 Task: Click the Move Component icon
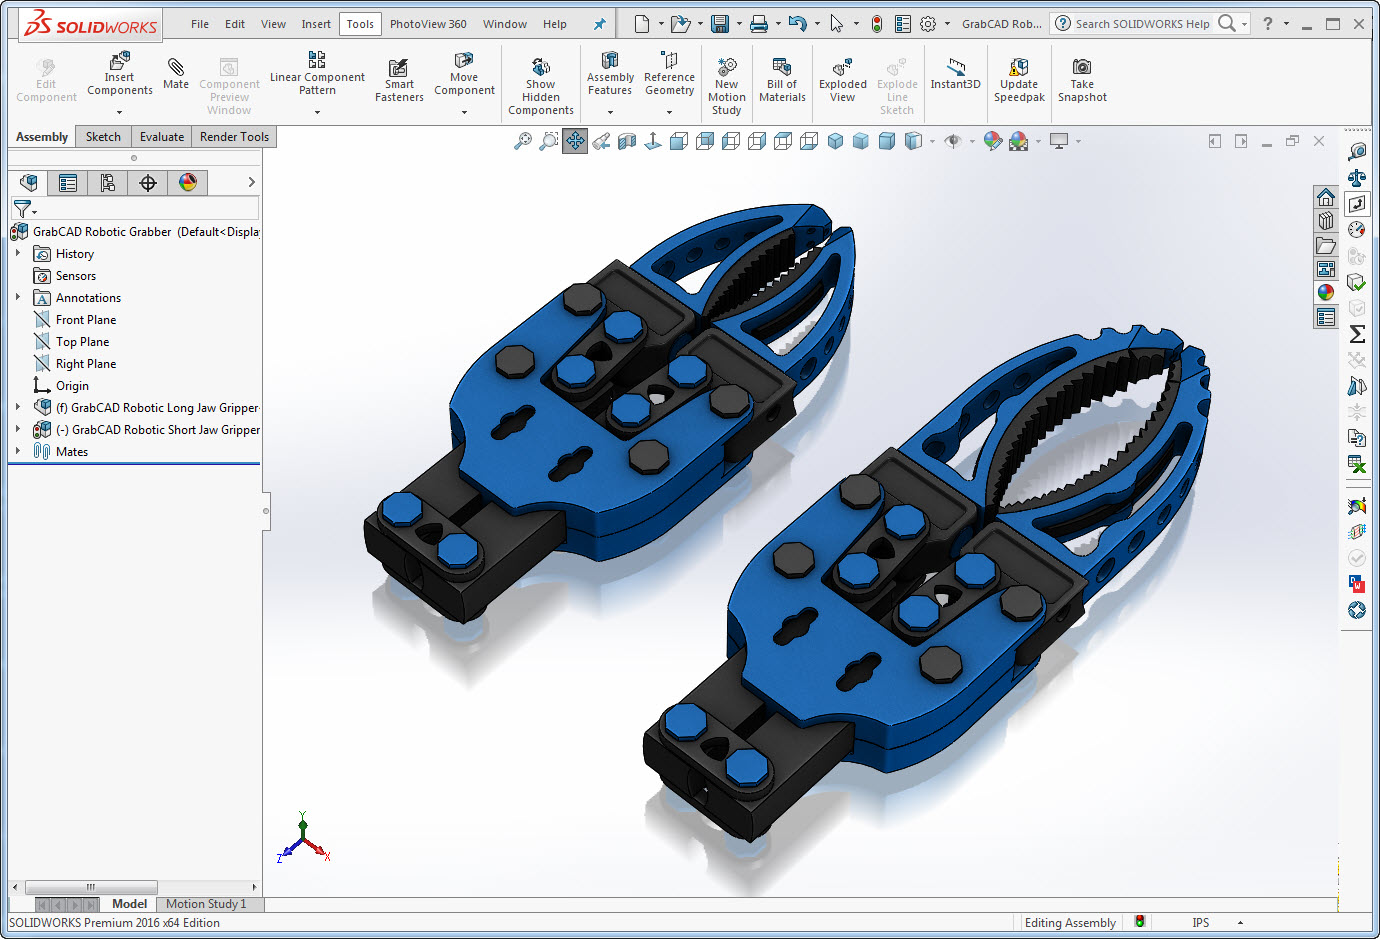pos(464,60)
